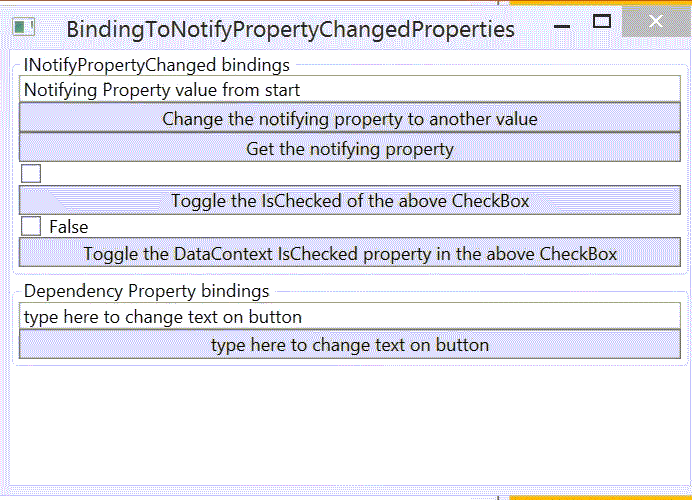The height and width of the screenshot is (500, 692).
Task: Click the 'Notifying Property value from start' text box
Action: [x=350, y=90]
